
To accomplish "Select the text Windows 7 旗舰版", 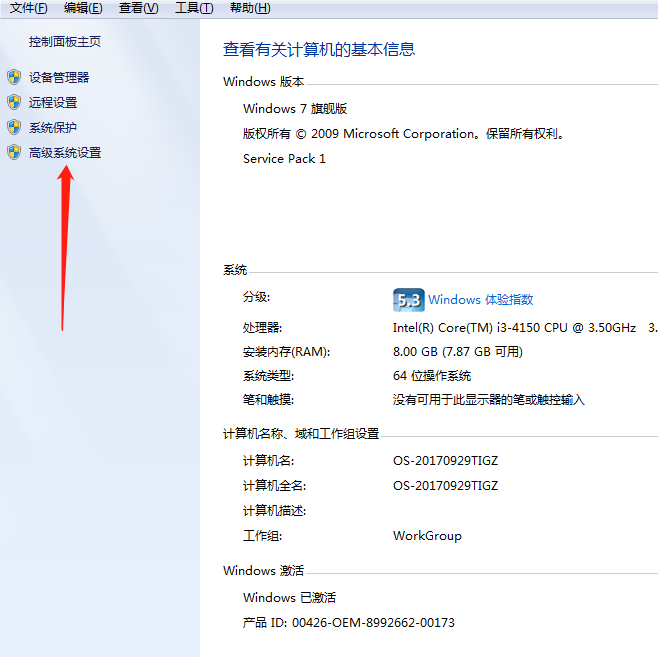I will [295, 109].
